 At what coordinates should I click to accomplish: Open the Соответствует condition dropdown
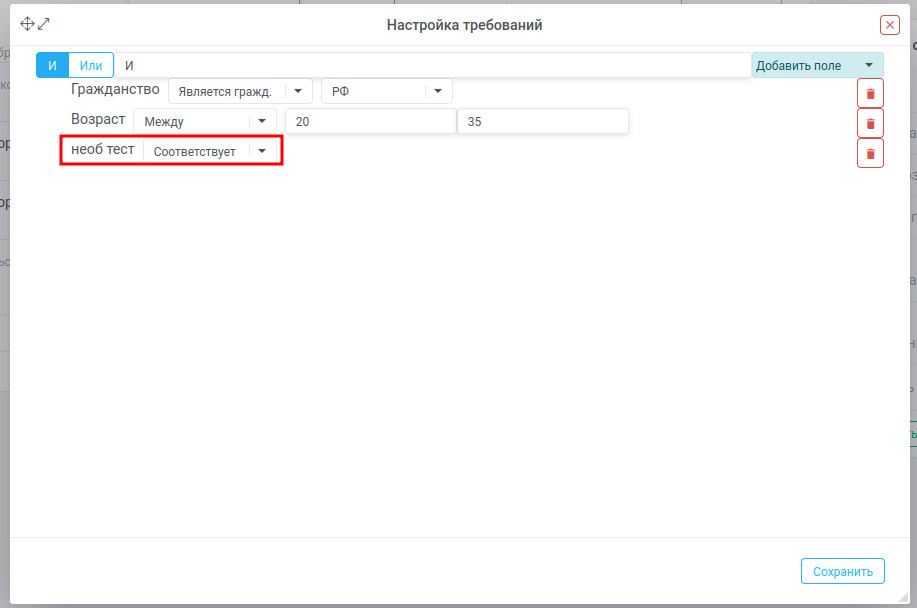(212, 151)
